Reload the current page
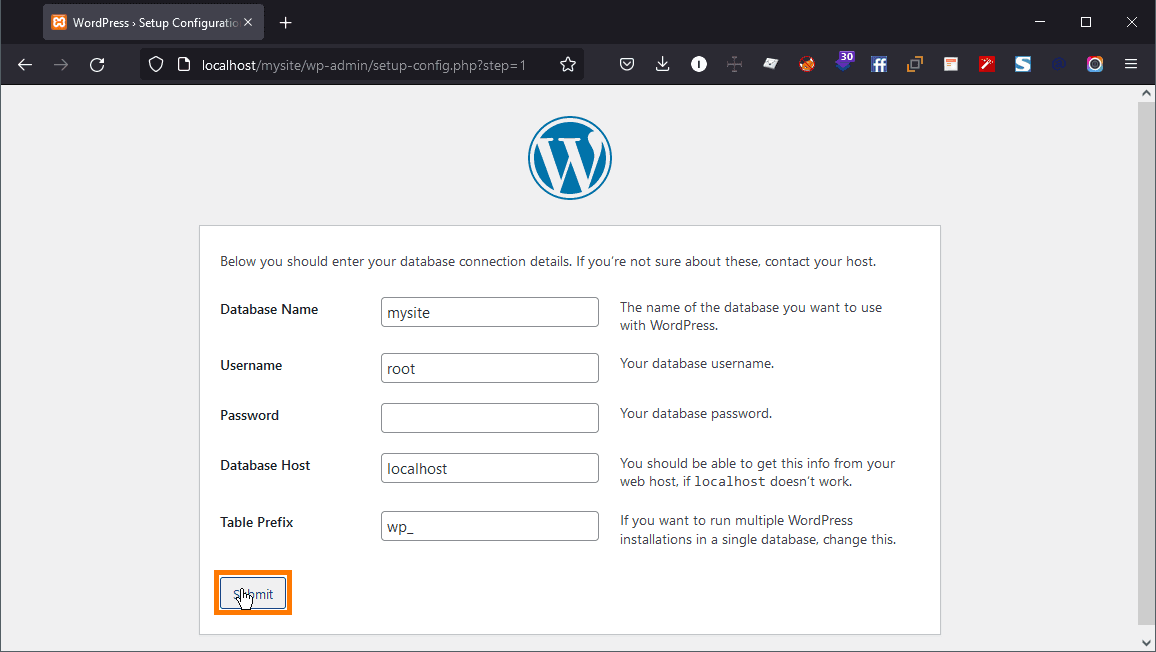The width and height of the screenshot is (1156, 652). [97, 65]
